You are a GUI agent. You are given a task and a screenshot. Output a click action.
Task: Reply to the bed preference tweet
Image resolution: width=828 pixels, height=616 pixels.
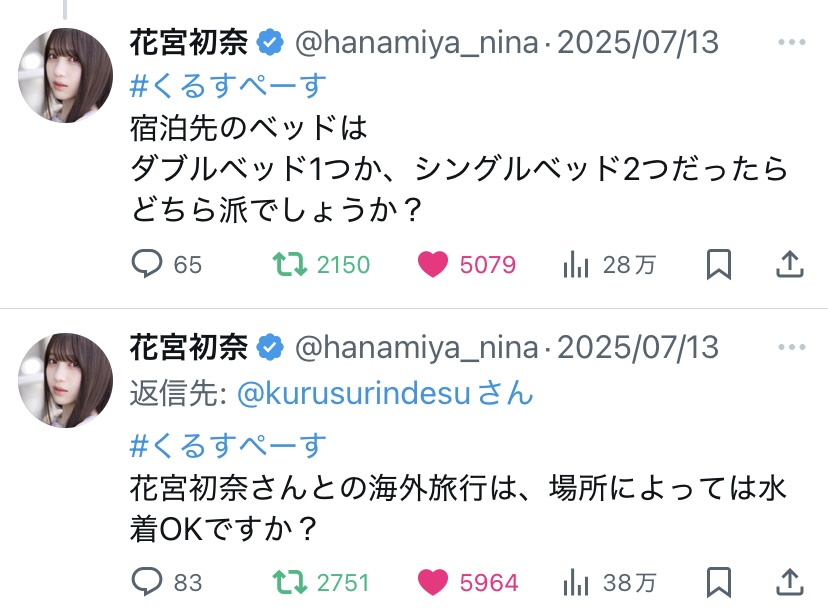coord(148,264)
